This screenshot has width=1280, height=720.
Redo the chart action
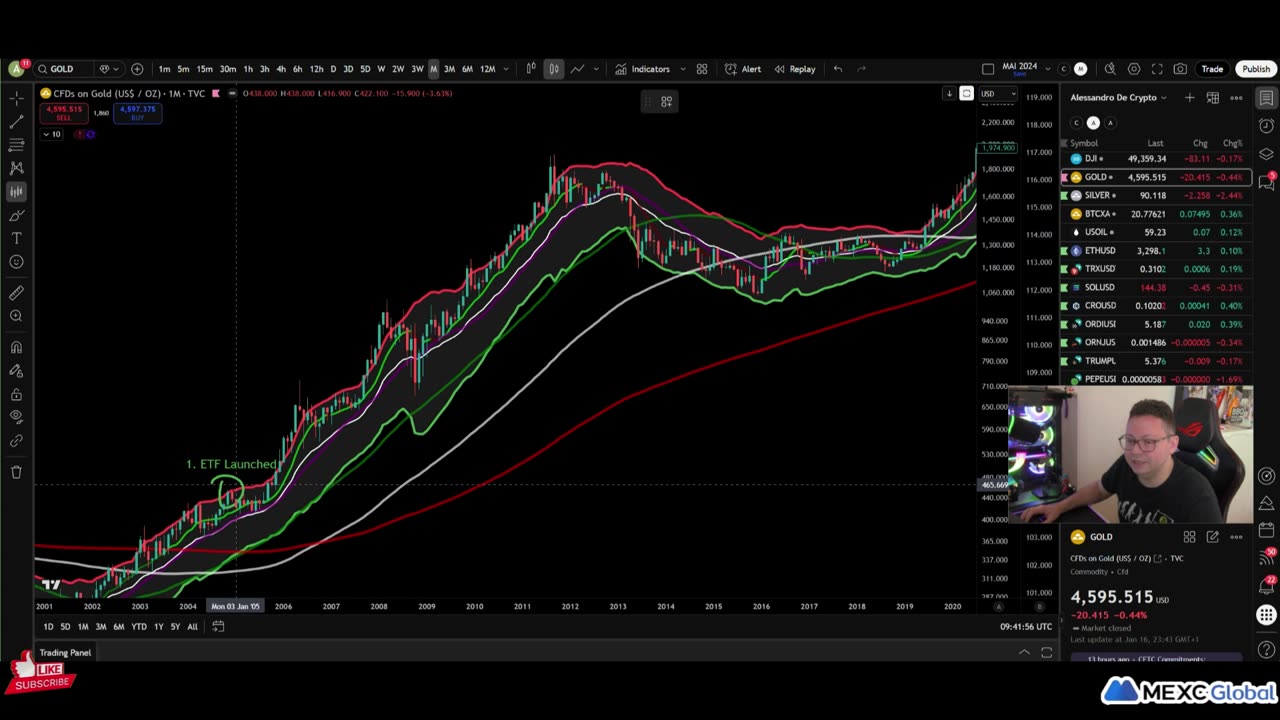point(862,69)
